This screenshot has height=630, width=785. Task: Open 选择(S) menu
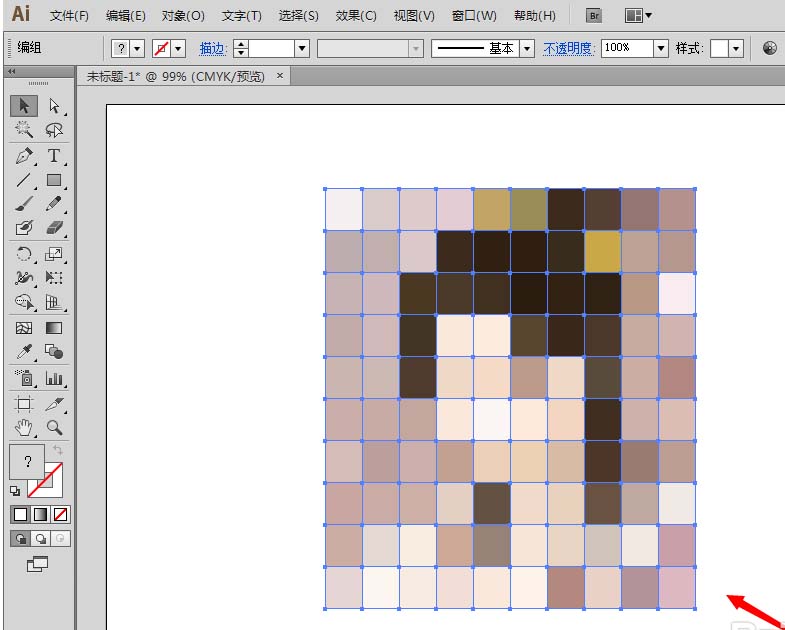coord(298,16)
